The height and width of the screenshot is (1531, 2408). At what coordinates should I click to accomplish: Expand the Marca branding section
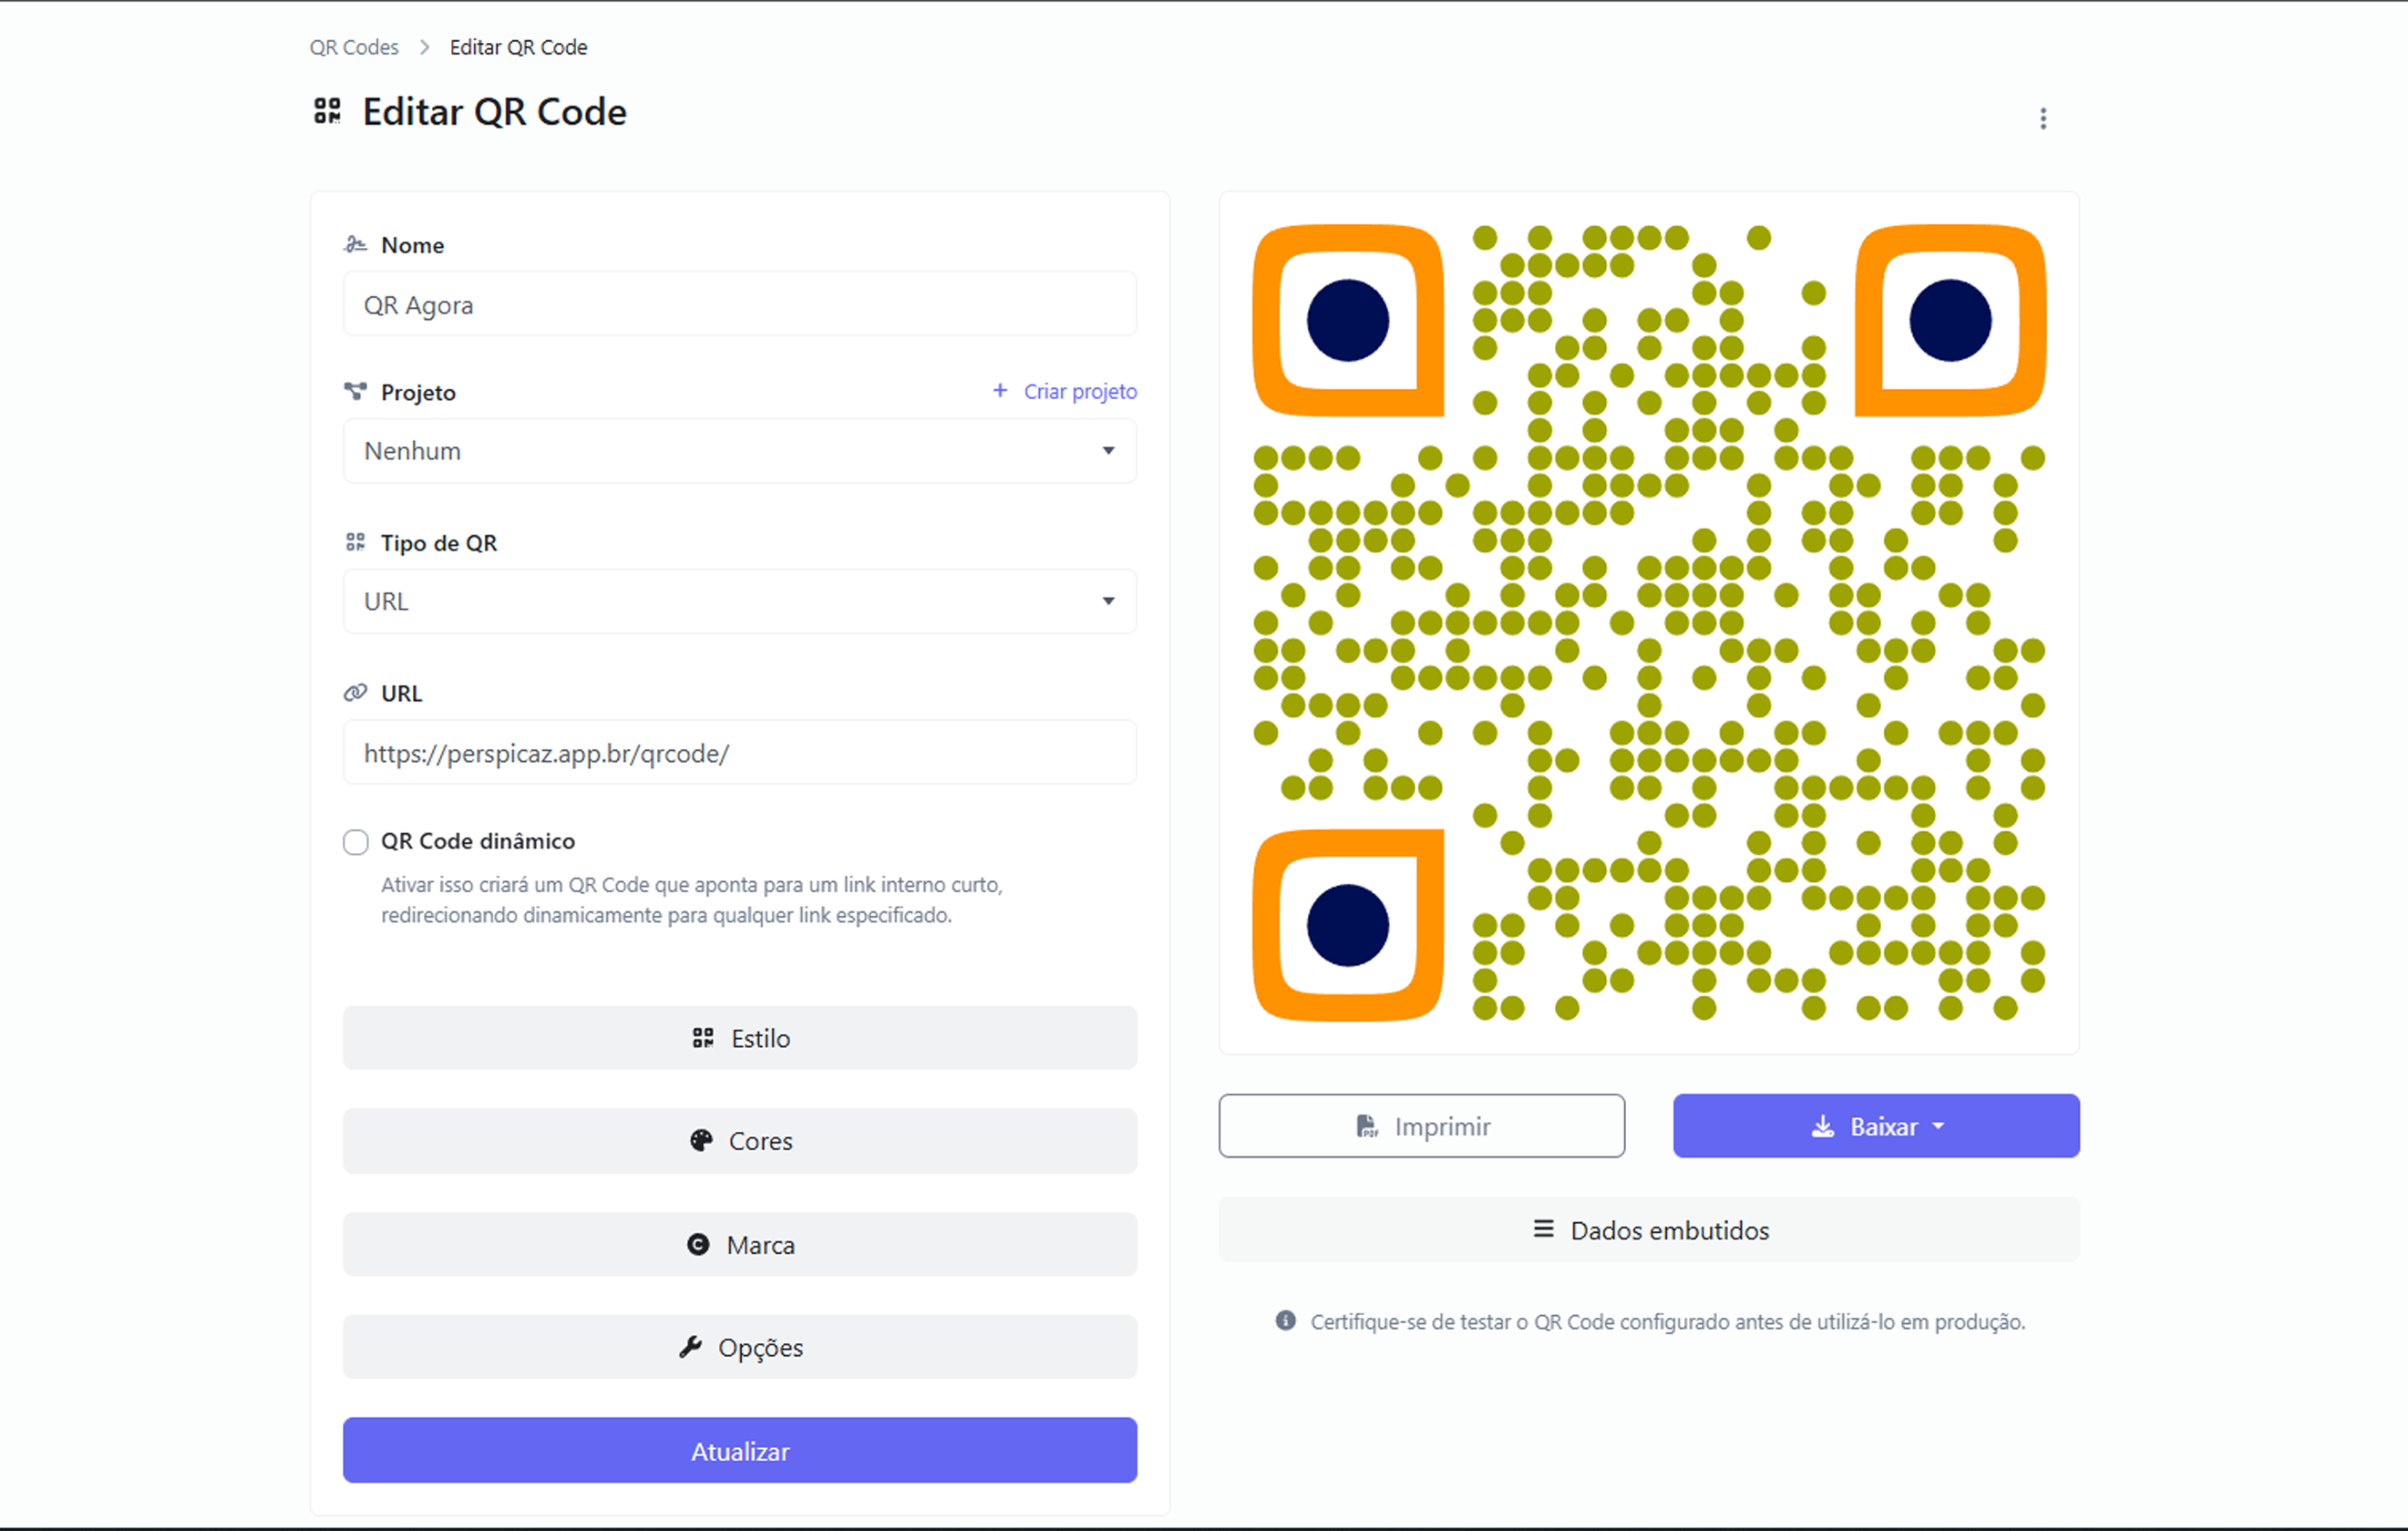coord(739,1245)
